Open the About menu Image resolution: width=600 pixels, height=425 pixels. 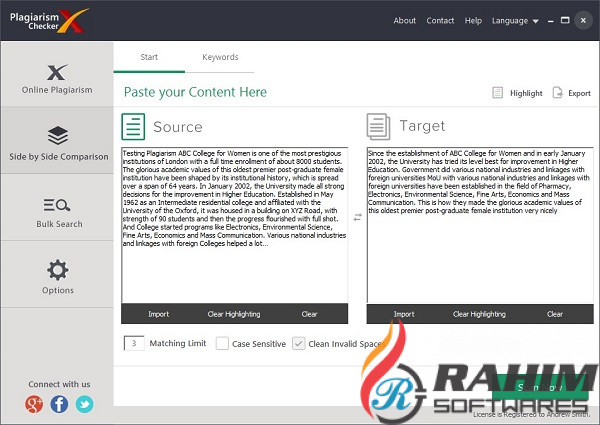404,21
